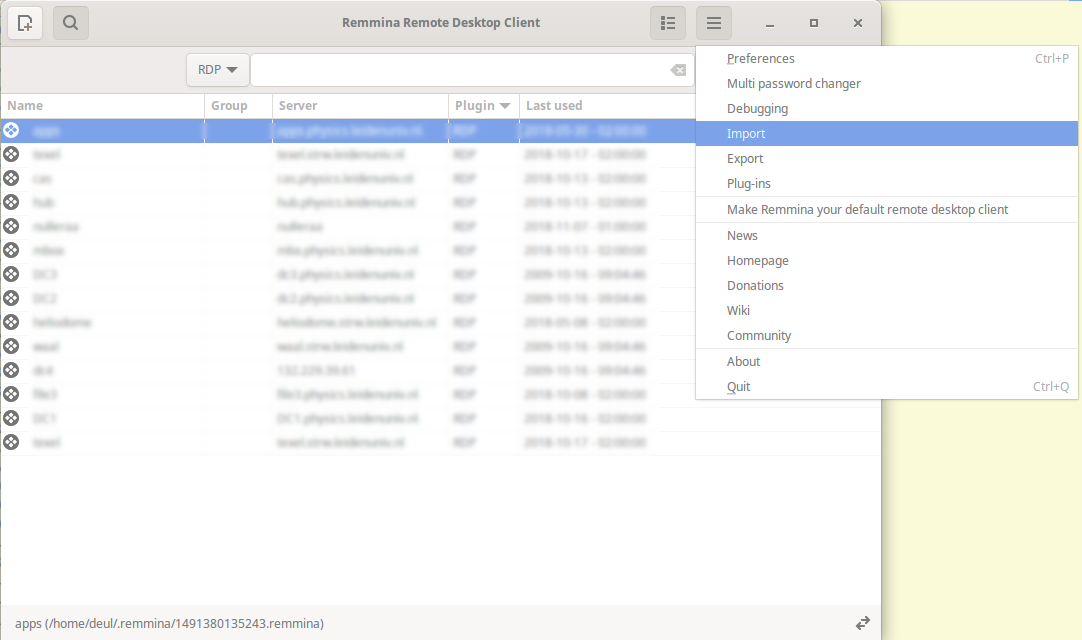
Task: Make Remmina your default remote desktop client
Action: pos(867,210)
